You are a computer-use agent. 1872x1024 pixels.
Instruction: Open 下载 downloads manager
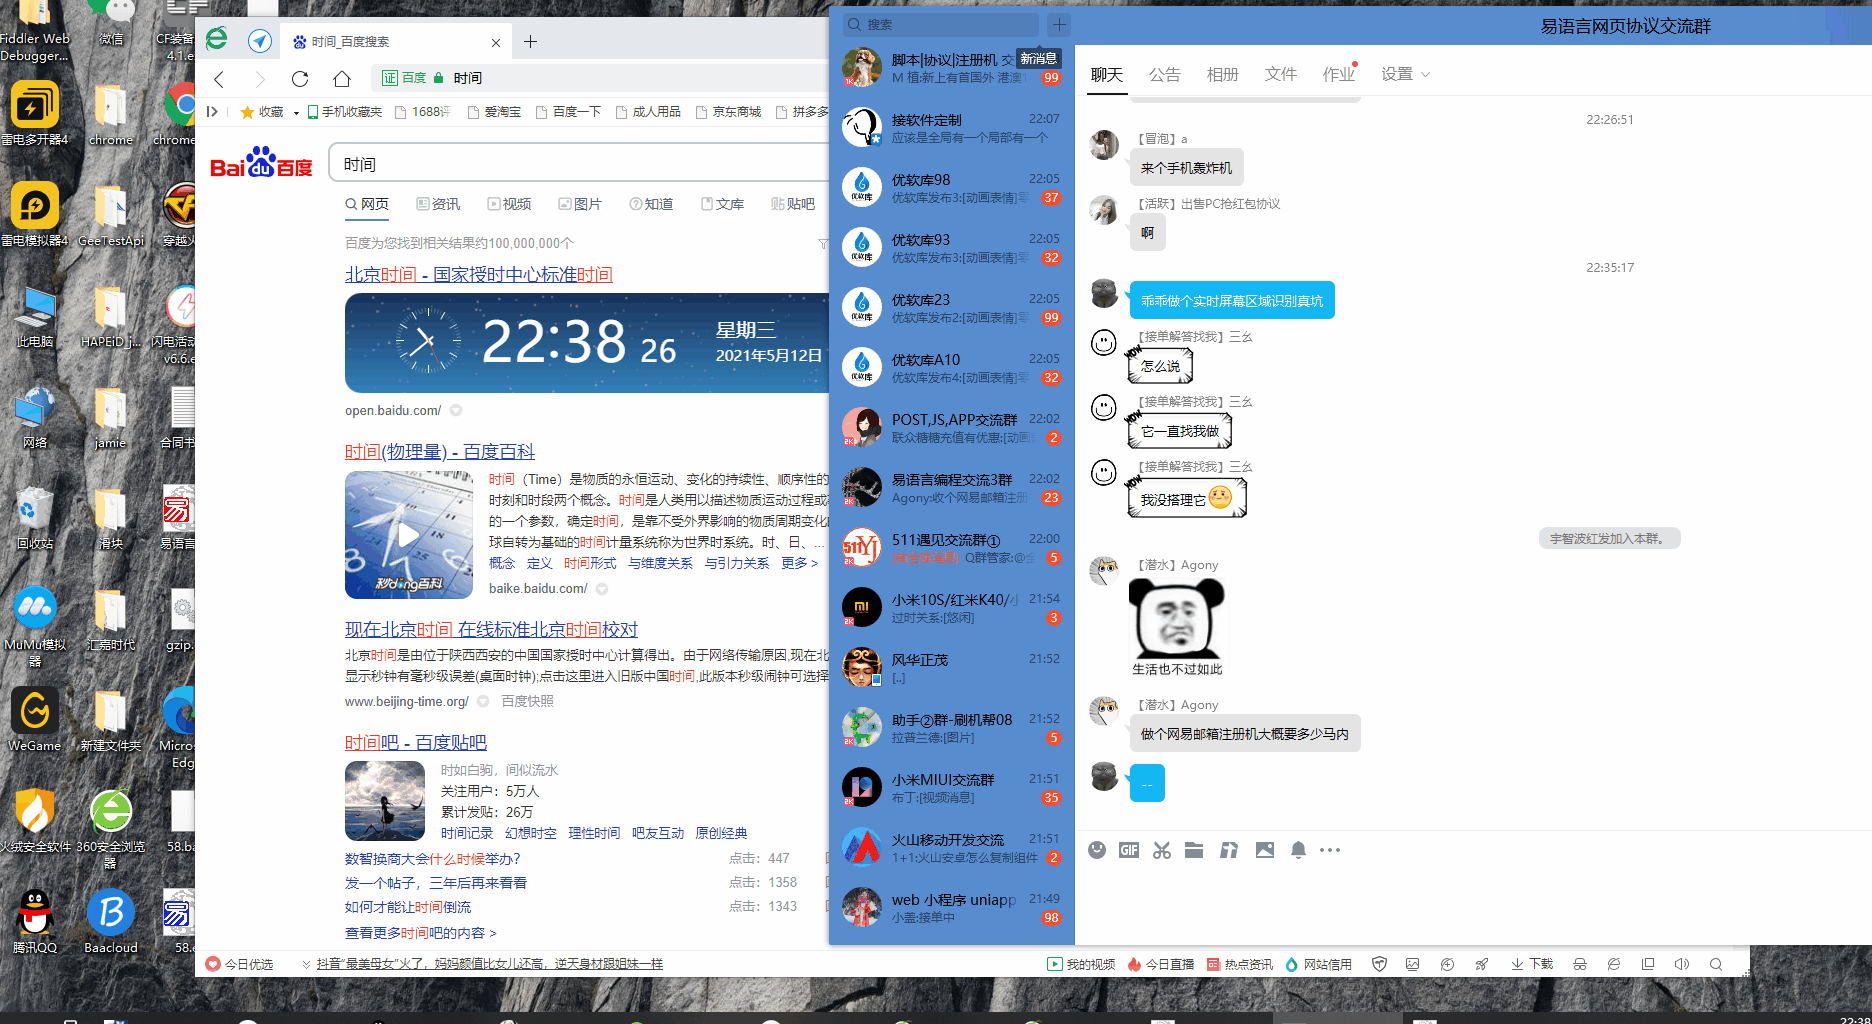pyautogui.click(x=1532, y=964)
